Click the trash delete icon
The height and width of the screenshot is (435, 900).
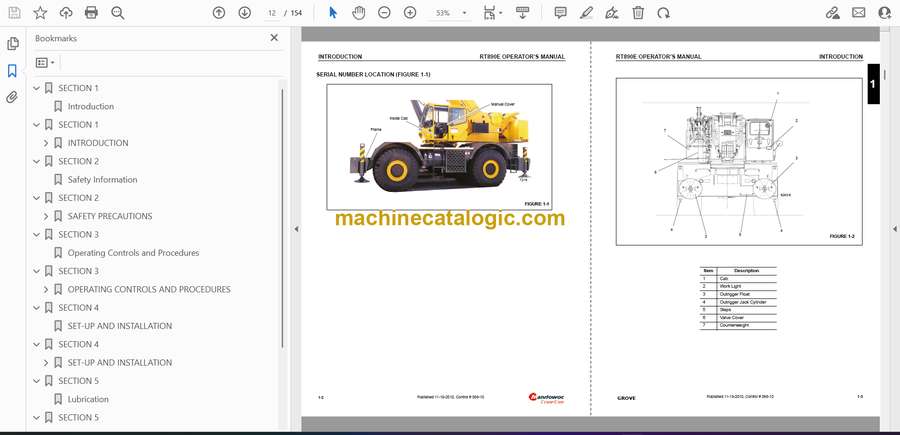637,13
